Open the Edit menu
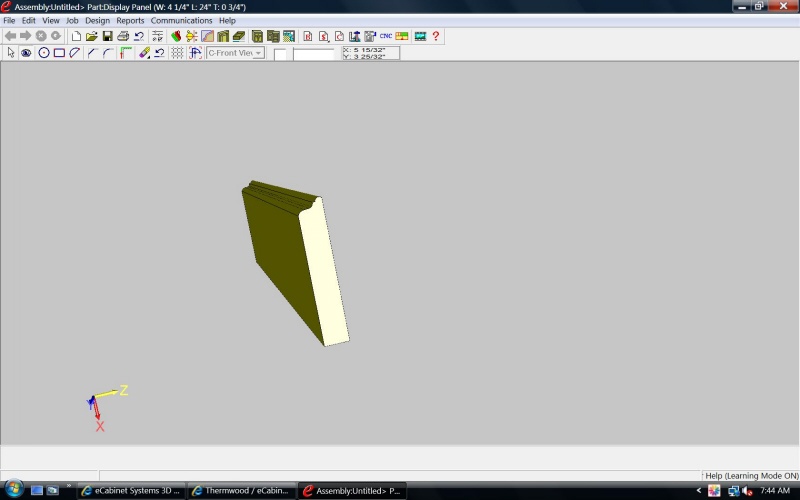800x500 pixels. tap(29, 20)
